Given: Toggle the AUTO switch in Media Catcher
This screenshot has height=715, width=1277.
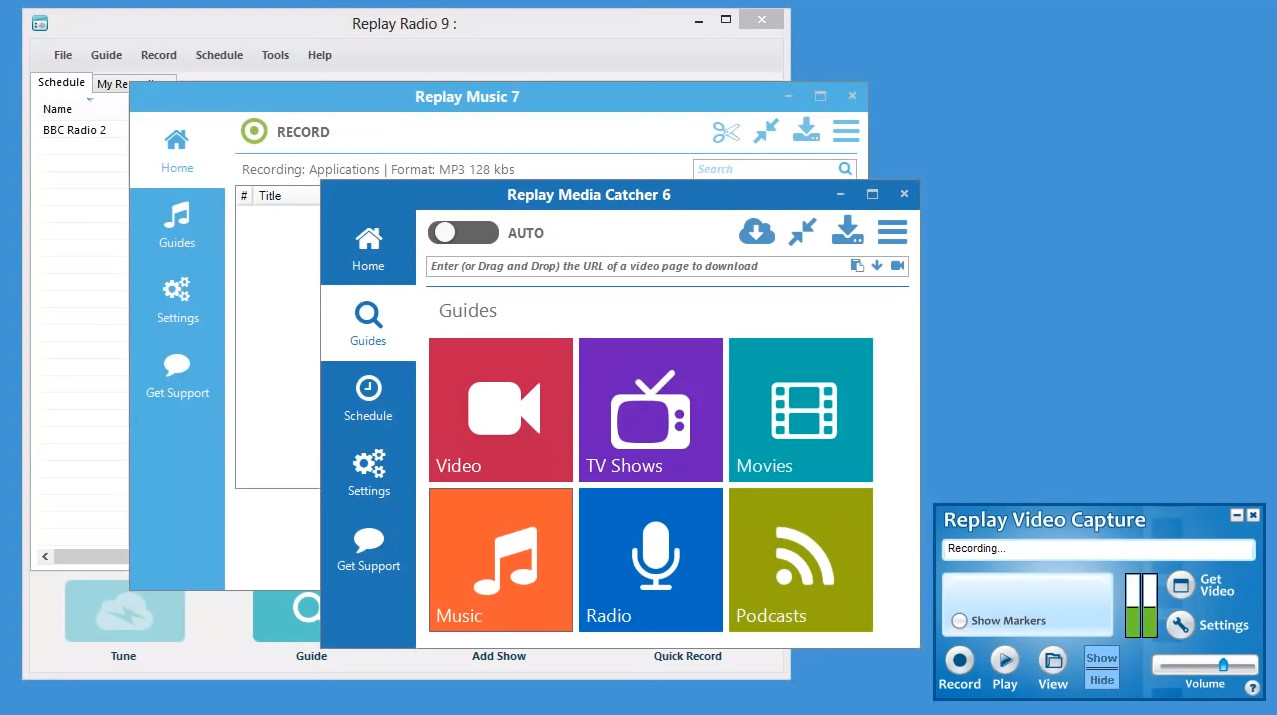Looking at the screenshot, I should pos(463,233).
